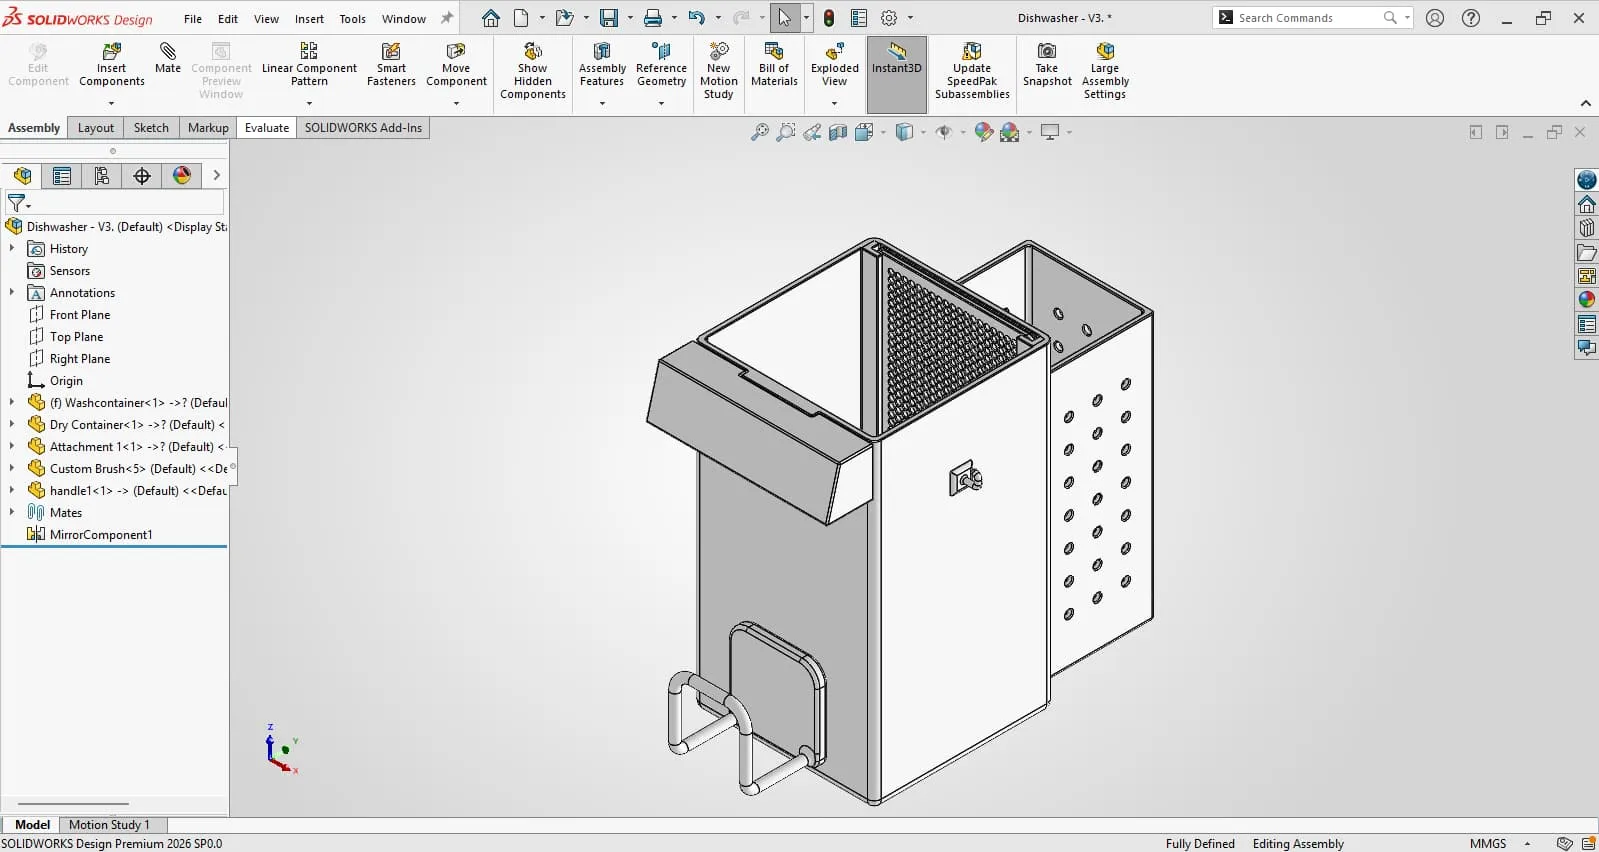Viewport: 1599px width, 852px height.
Task: Open the Tools menu
Action: [x=353, y=18]
